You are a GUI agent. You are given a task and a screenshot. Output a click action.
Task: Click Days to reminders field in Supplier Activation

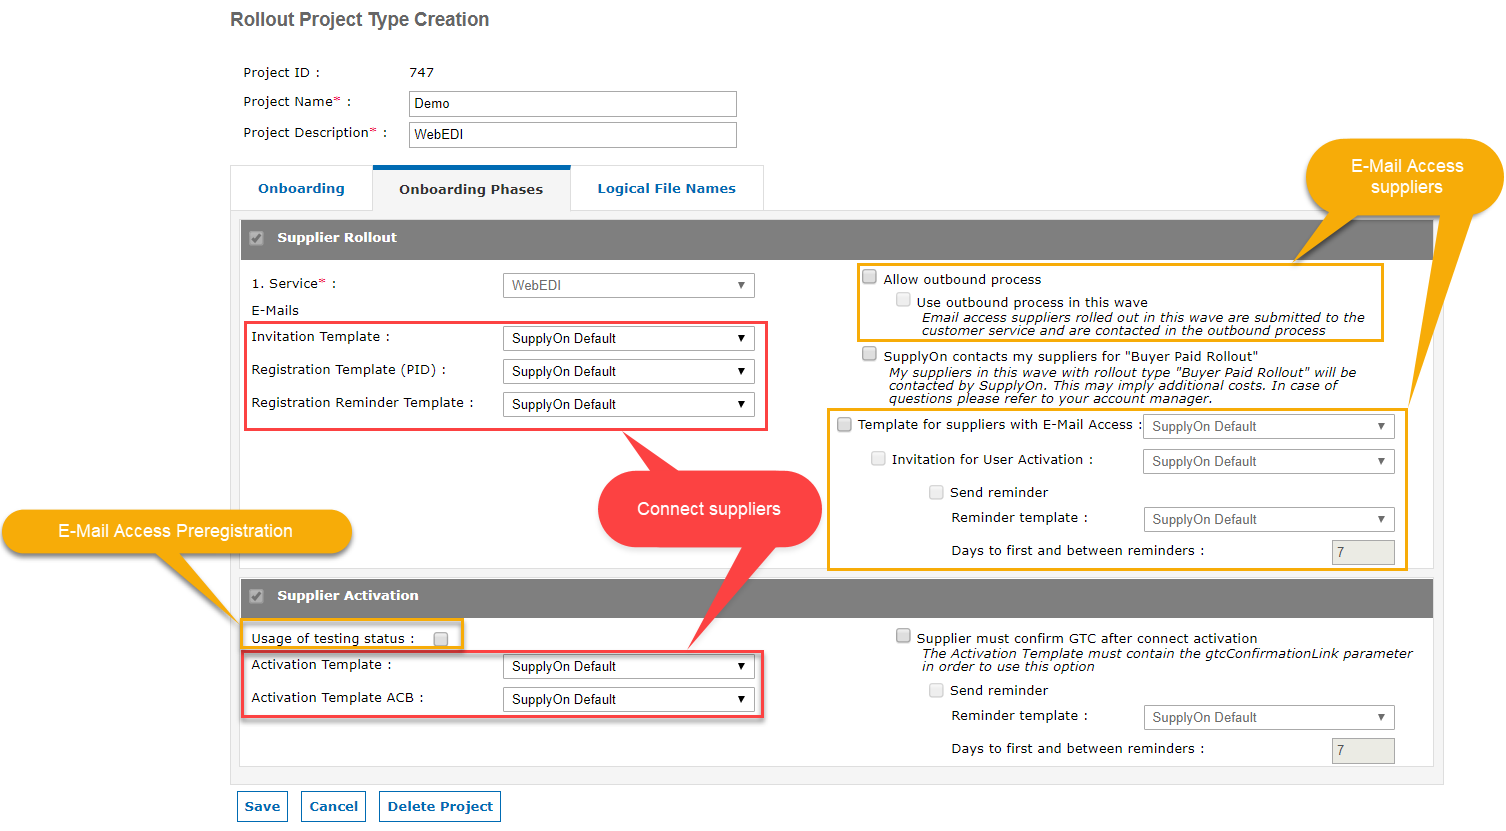pos(1363,750)
